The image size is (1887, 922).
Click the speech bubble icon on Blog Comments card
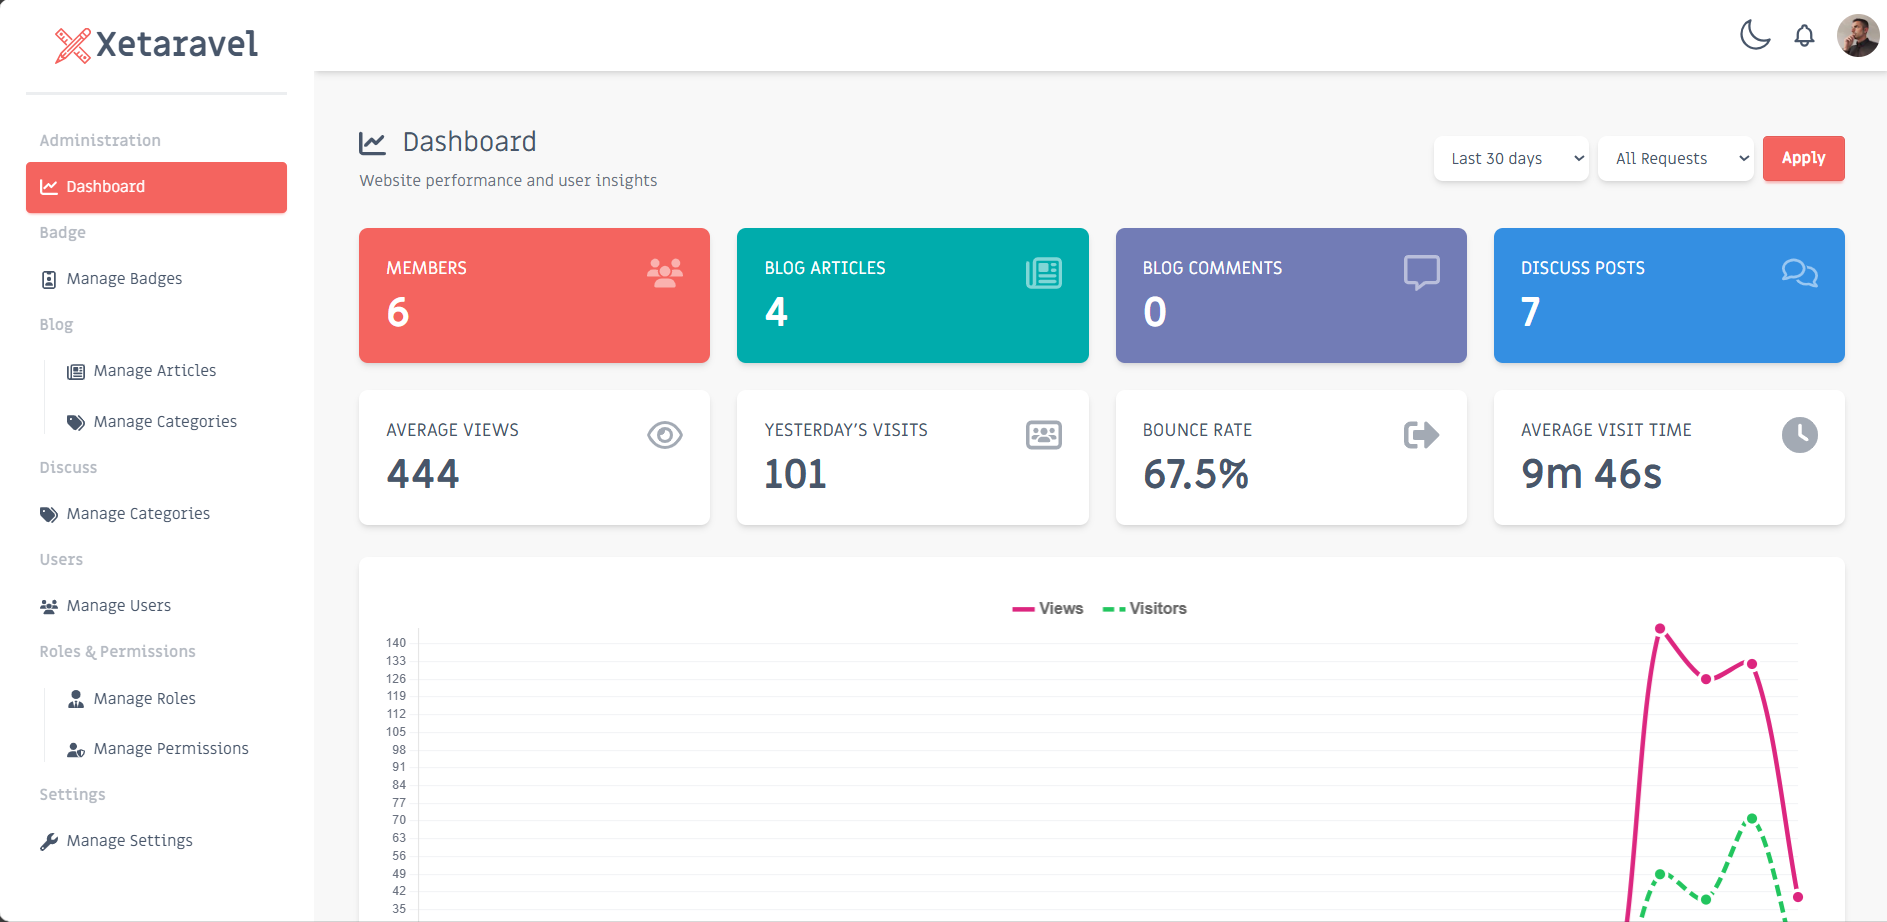(1421, 271)
